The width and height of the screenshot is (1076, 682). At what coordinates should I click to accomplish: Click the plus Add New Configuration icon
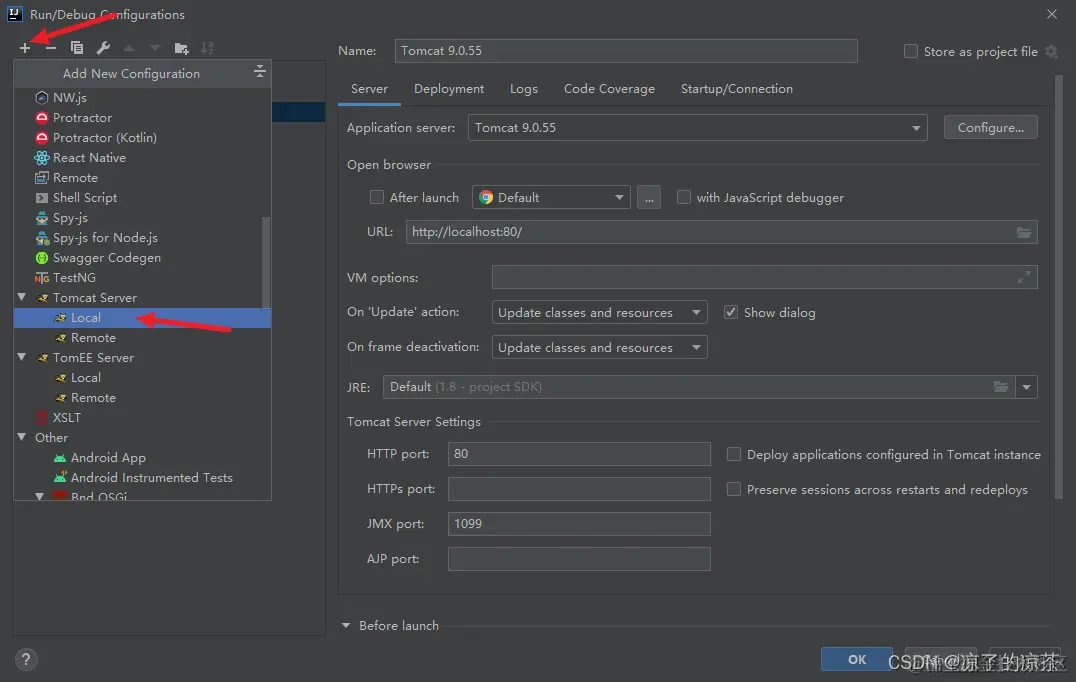click(x=25, y=48)
